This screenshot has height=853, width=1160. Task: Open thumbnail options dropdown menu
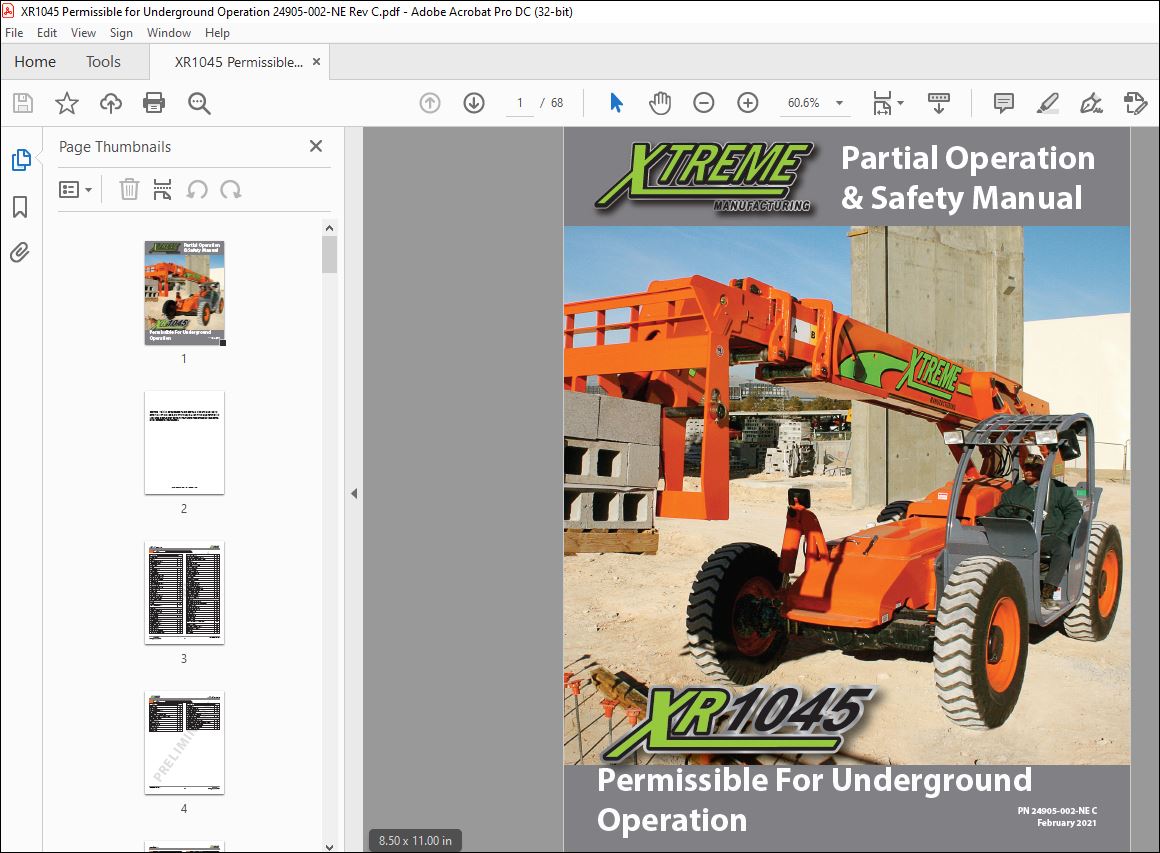75,190
